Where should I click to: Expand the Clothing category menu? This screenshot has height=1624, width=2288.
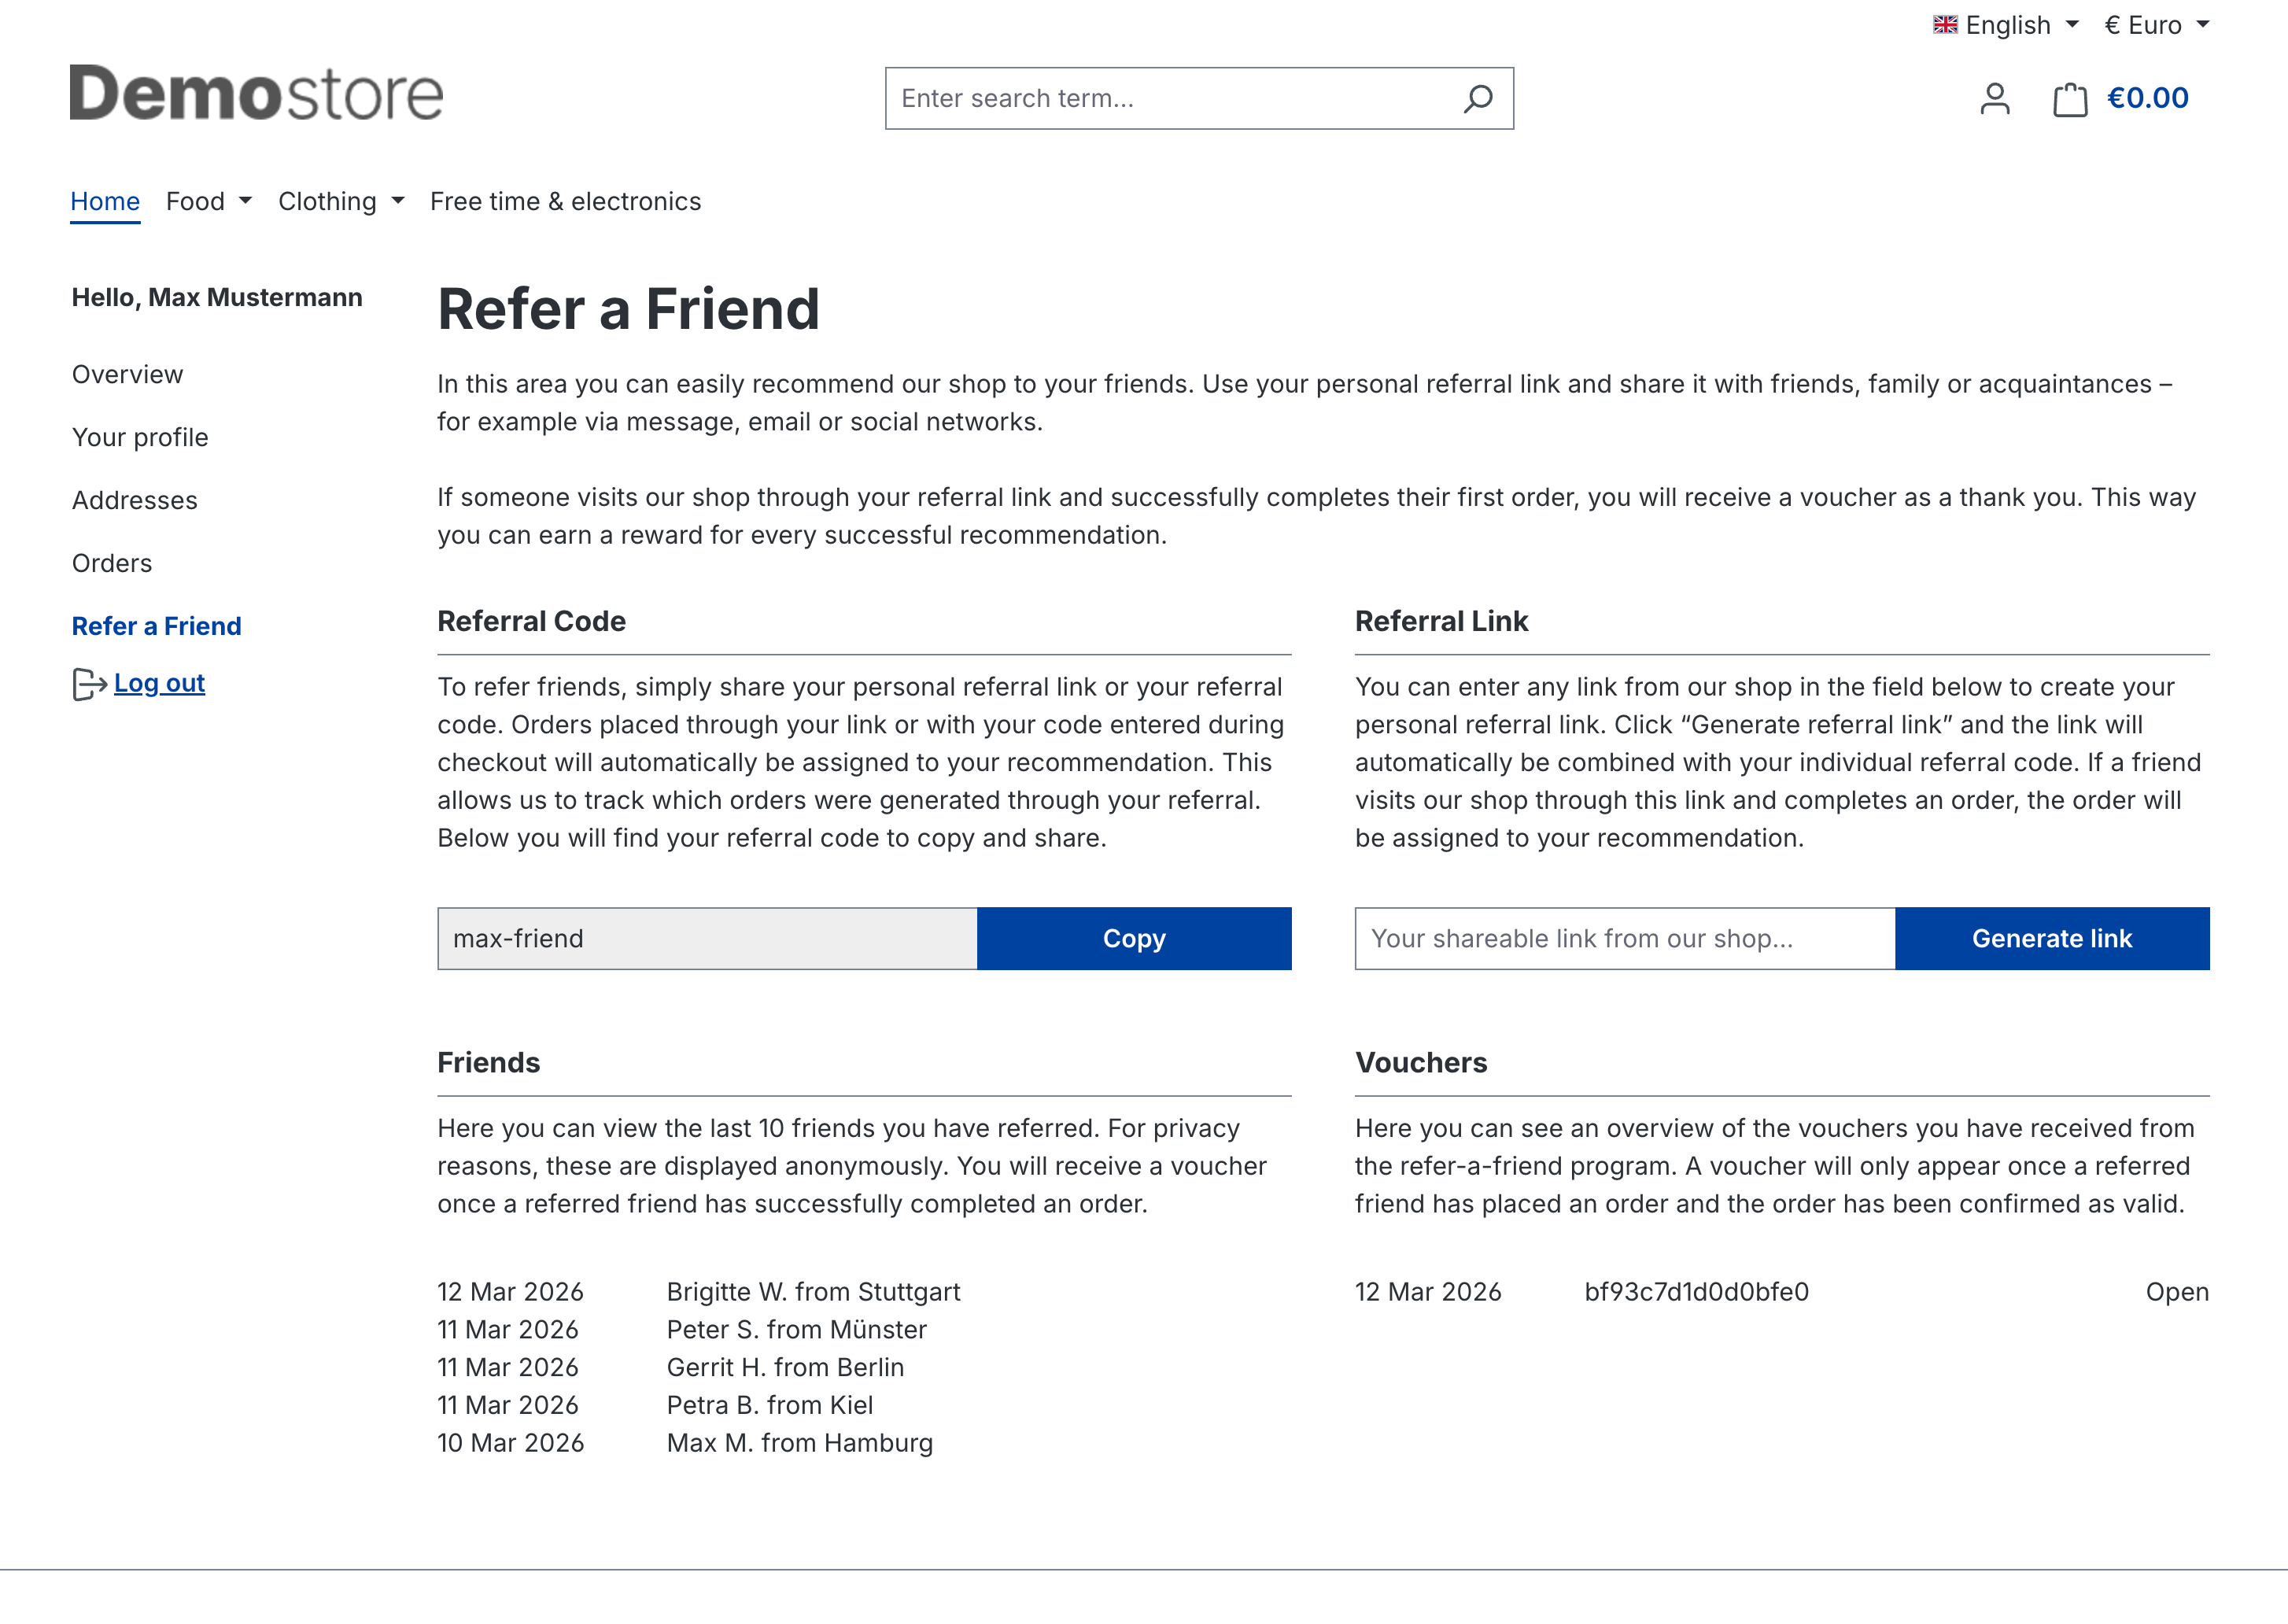pyautogui.click(x=340, y=201)
